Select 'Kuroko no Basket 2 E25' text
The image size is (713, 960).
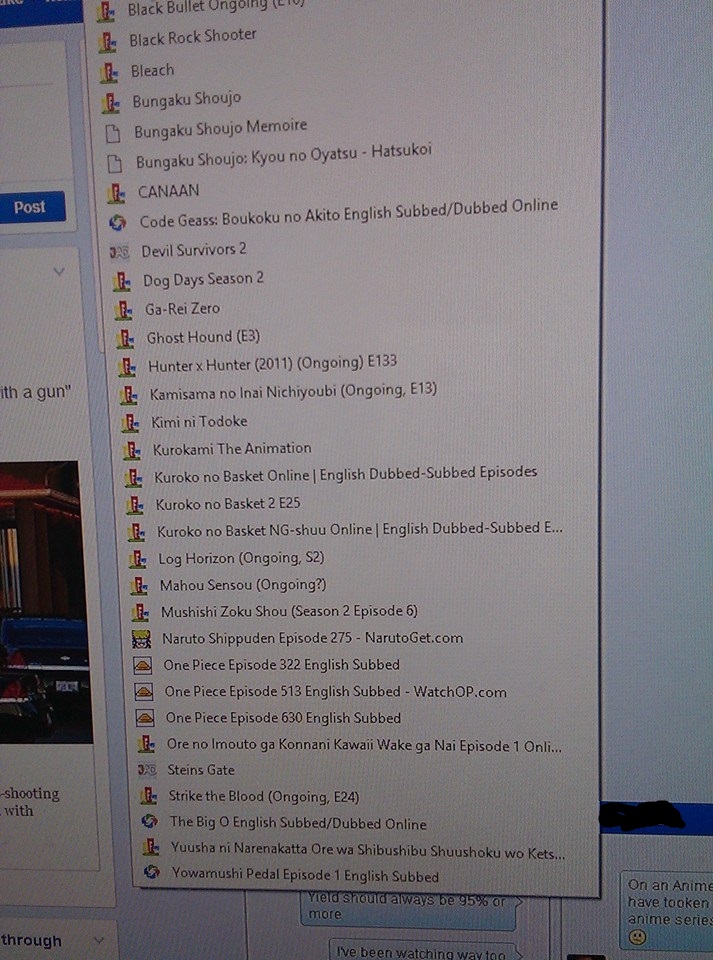point(228,504)
